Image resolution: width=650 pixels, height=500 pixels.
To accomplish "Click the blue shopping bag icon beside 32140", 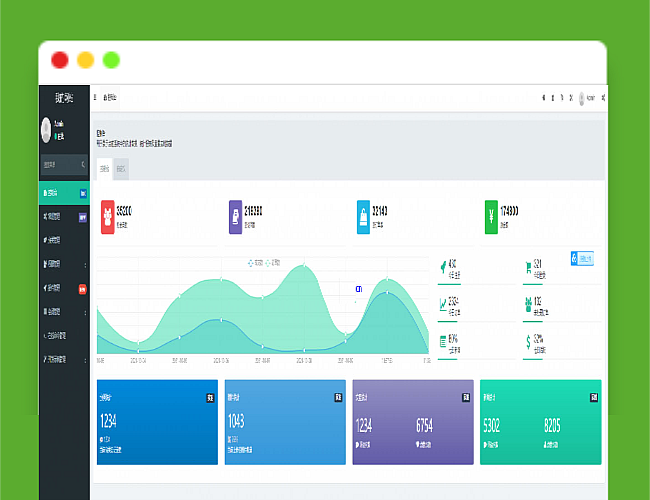I will coord(363,216).
